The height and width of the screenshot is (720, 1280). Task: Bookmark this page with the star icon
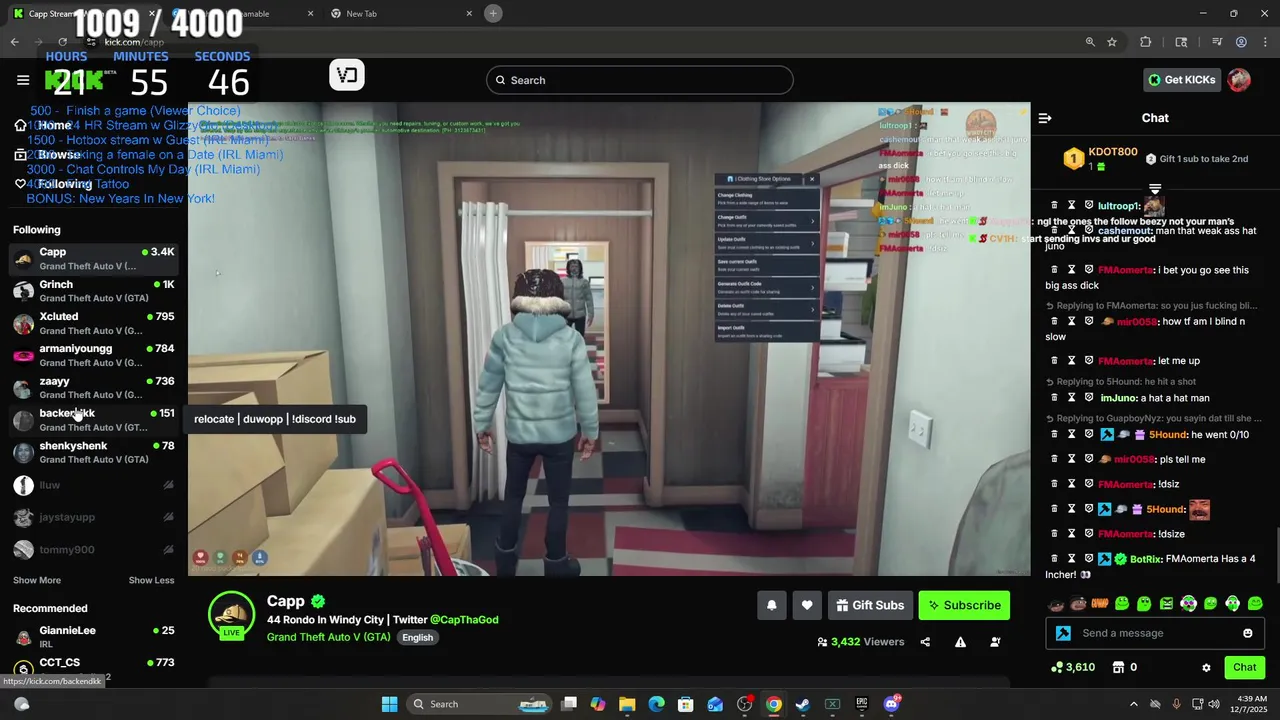[x=1111, y=42]
